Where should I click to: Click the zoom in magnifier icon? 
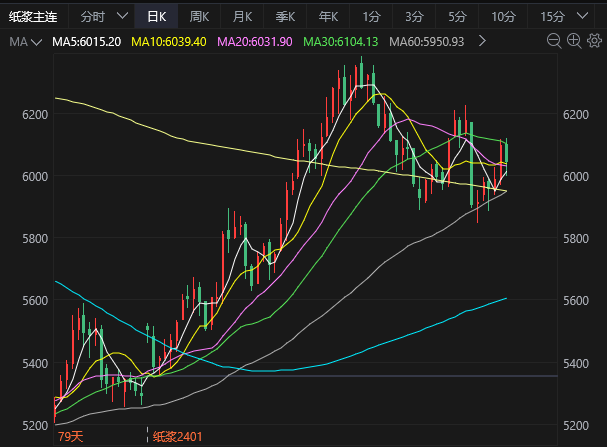point(574,42)
